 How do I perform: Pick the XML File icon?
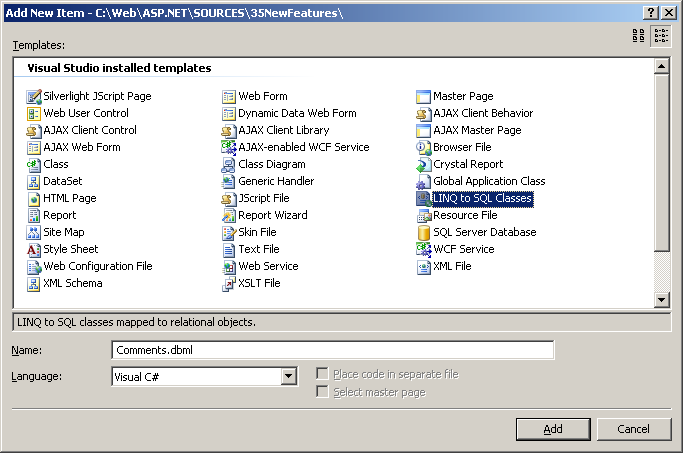coord(423,266)
